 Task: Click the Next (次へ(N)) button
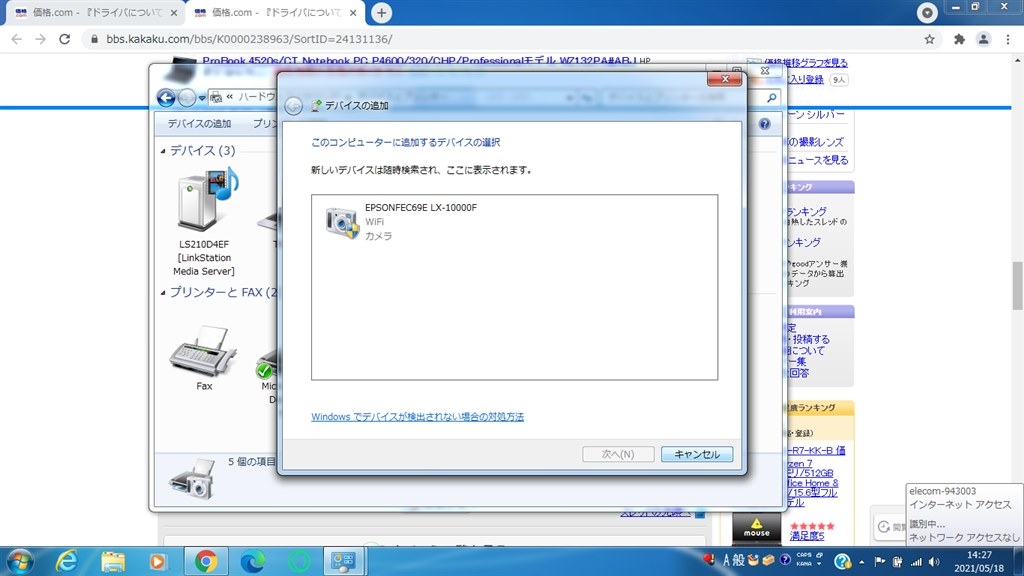[x=618, y=454]
